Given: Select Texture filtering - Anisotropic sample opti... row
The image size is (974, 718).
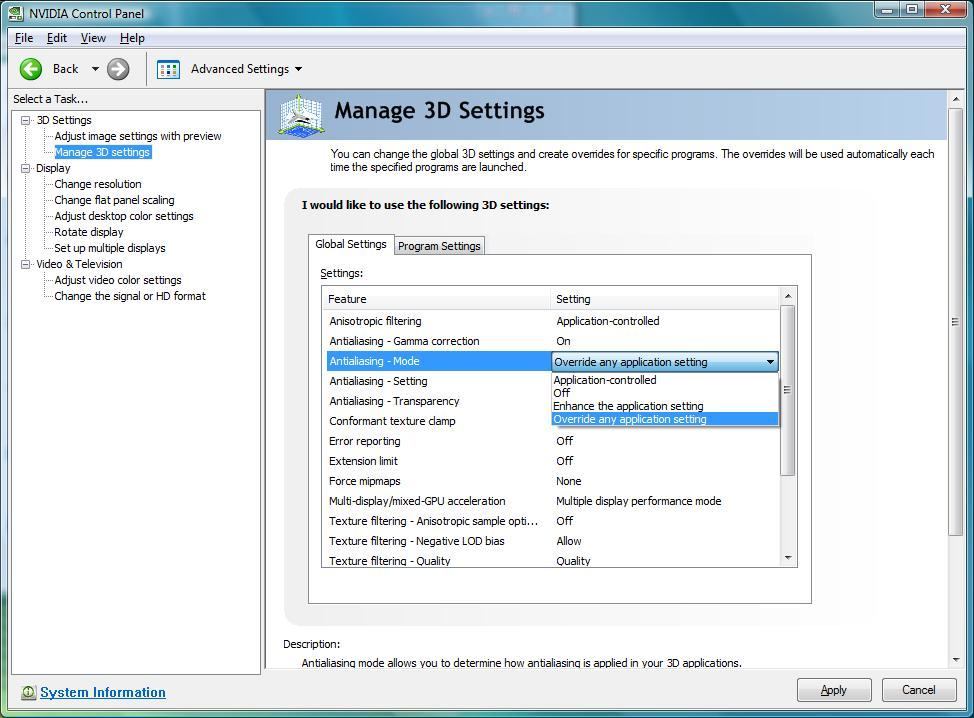Looking at the screenshot, I should click(552, 520).
